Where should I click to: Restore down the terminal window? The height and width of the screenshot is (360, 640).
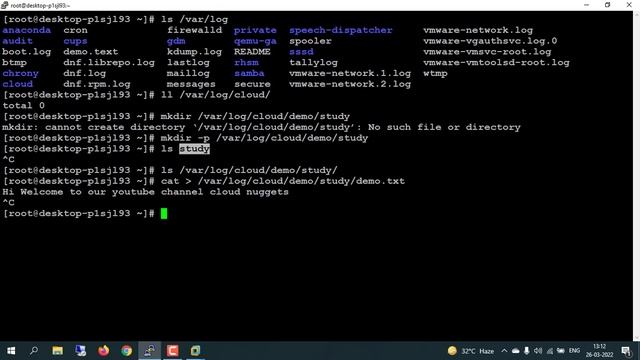(607, 5)
